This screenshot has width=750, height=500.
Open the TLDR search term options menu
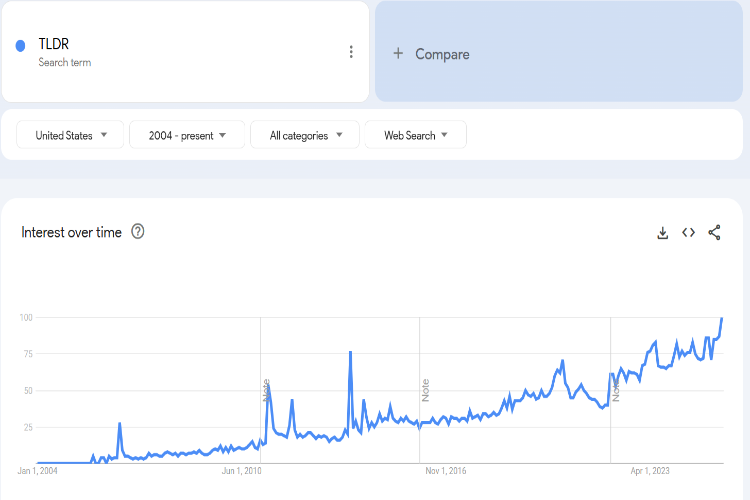tap(351, 52)
